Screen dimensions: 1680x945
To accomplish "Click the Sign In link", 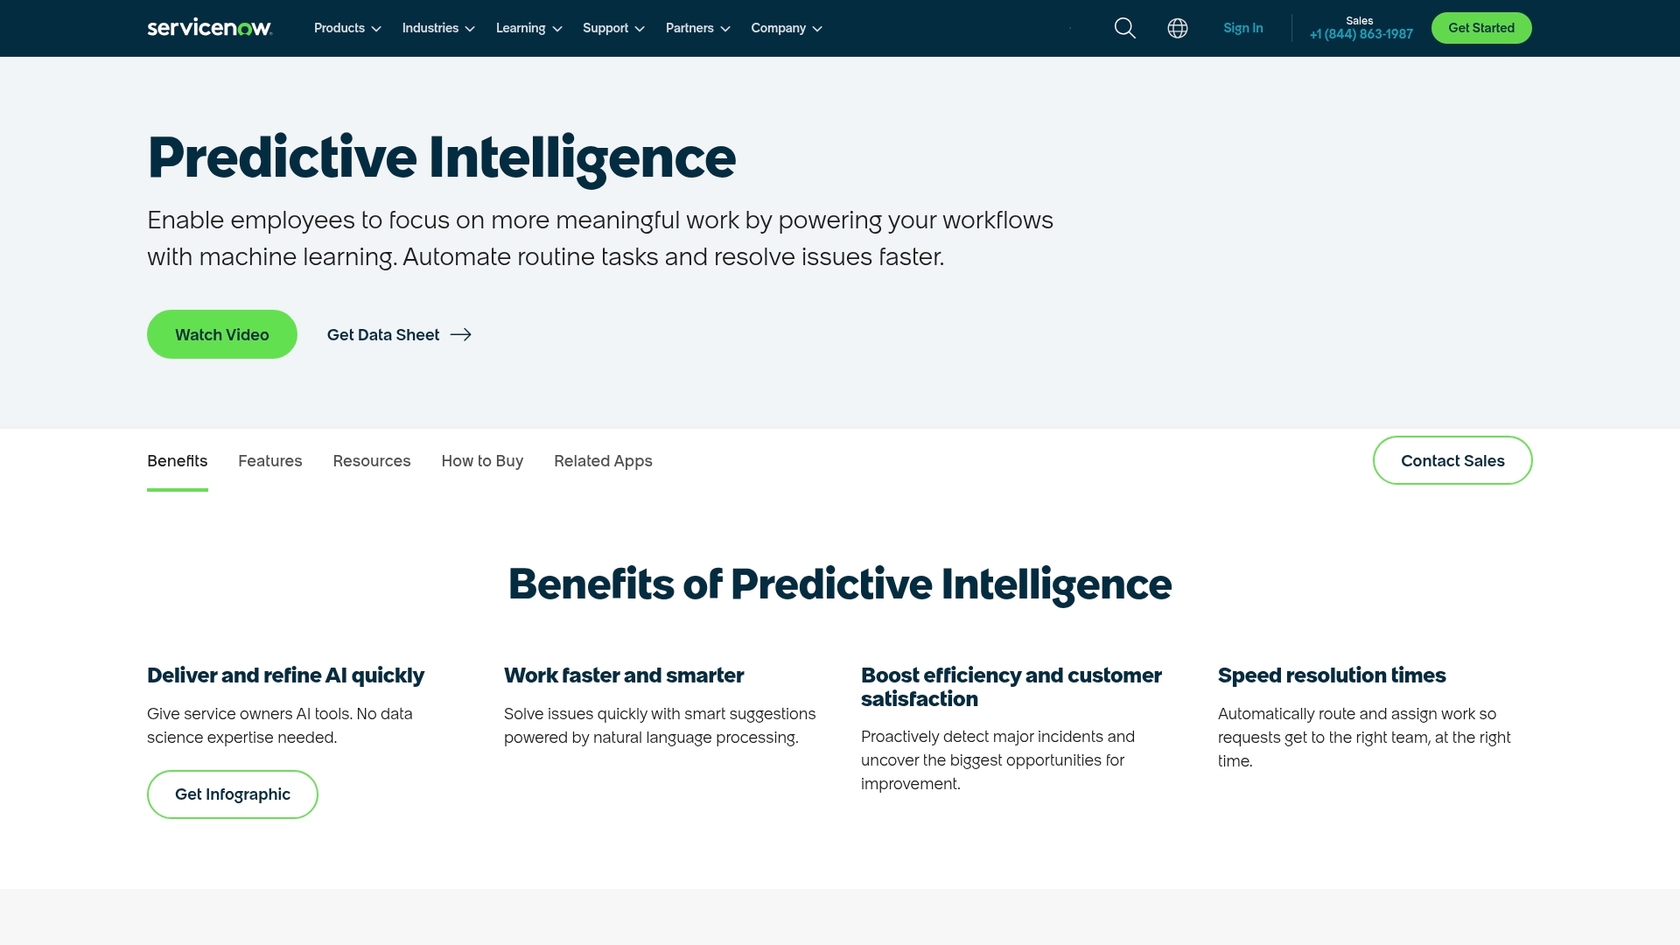I will [x=1243, y=28].
